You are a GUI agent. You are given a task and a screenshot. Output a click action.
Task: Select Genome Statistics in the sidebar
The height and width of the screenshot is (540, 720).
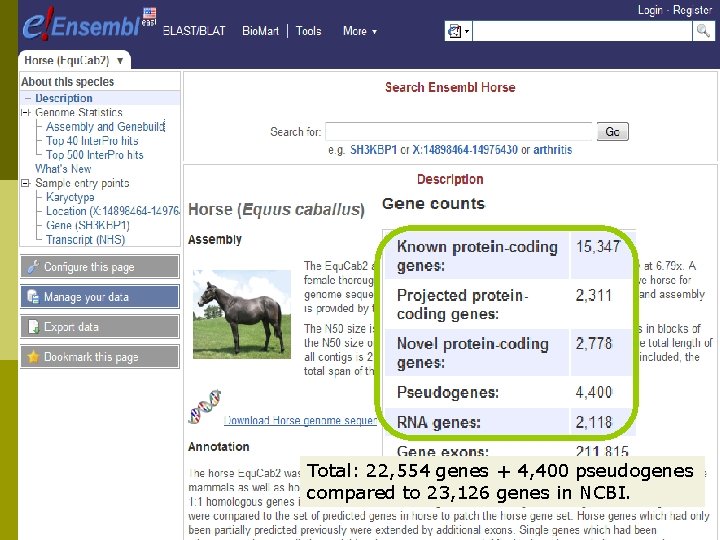79,112
